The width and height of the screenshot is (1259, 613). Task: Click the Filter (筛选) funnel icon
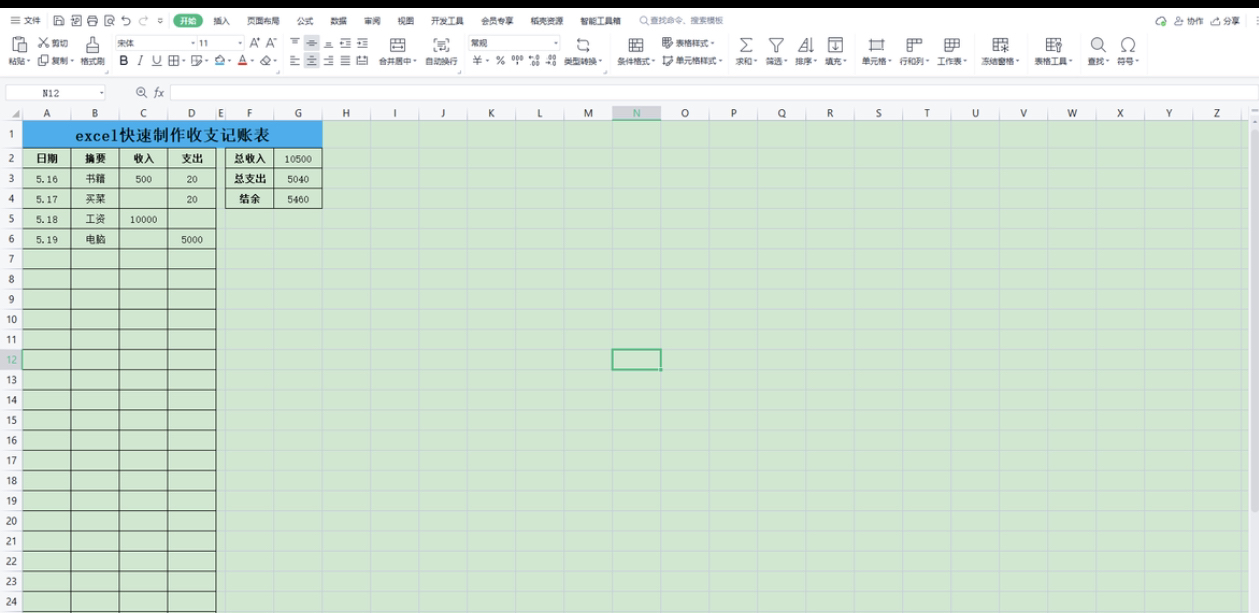776,45
